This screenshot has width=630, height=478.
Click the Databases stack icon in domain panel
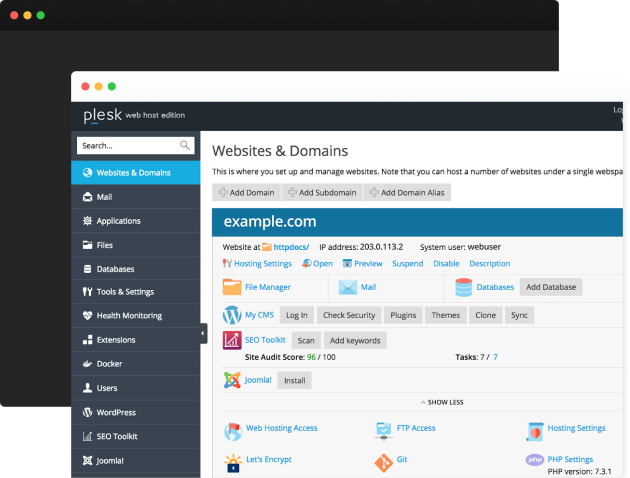tap(464, 287)
